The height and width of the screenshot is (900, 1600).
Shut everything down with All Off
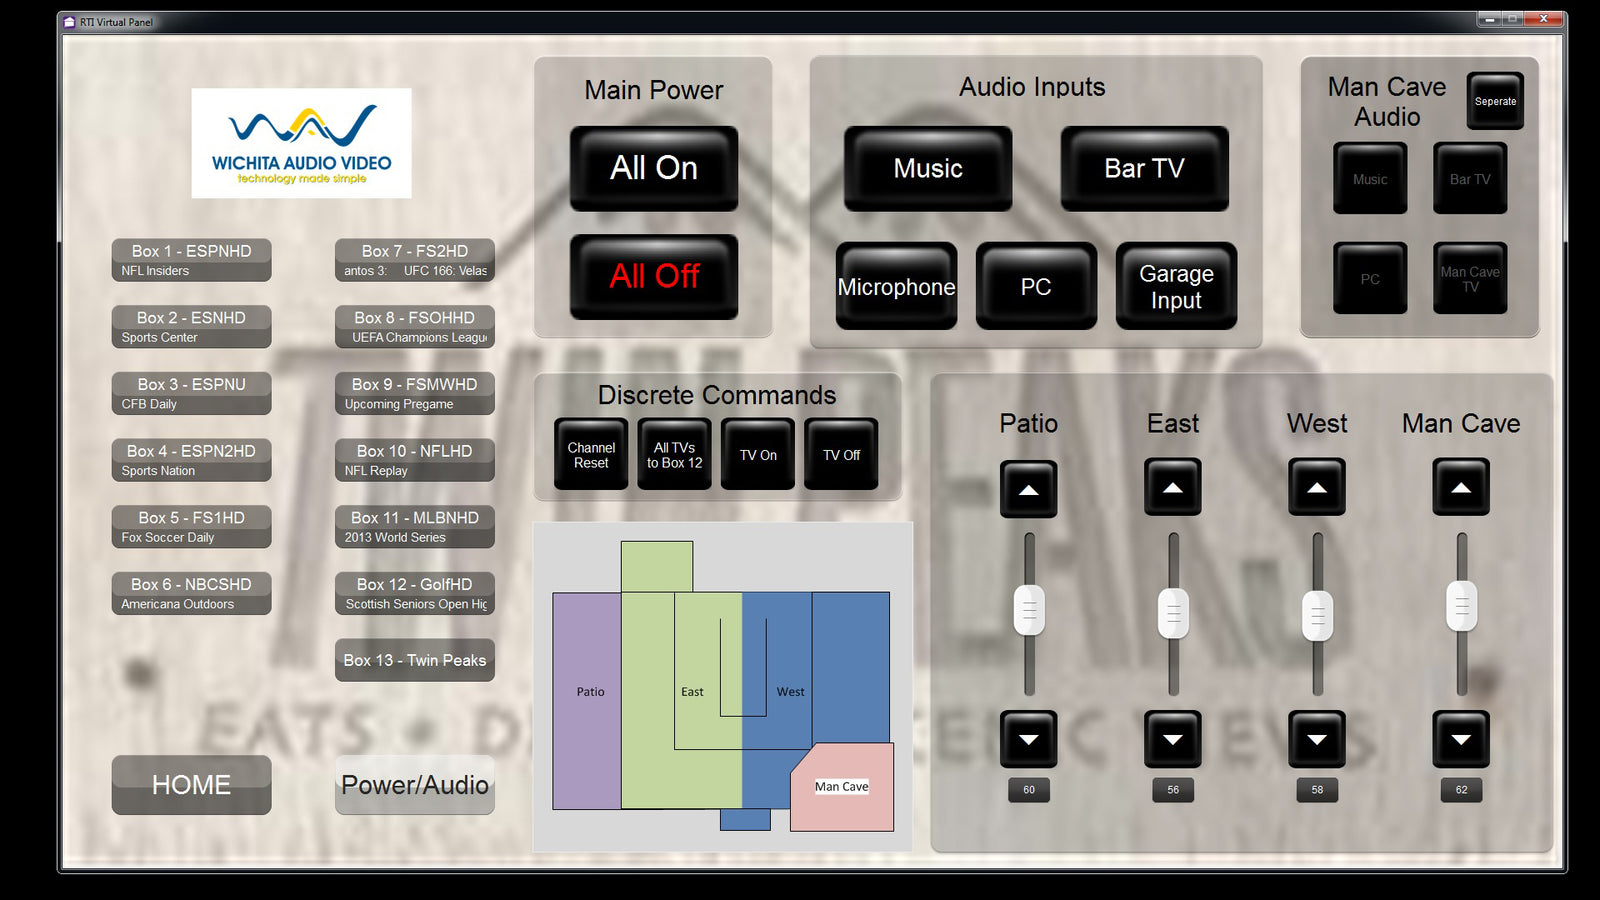pyautogui.click(x=654, y=277)
